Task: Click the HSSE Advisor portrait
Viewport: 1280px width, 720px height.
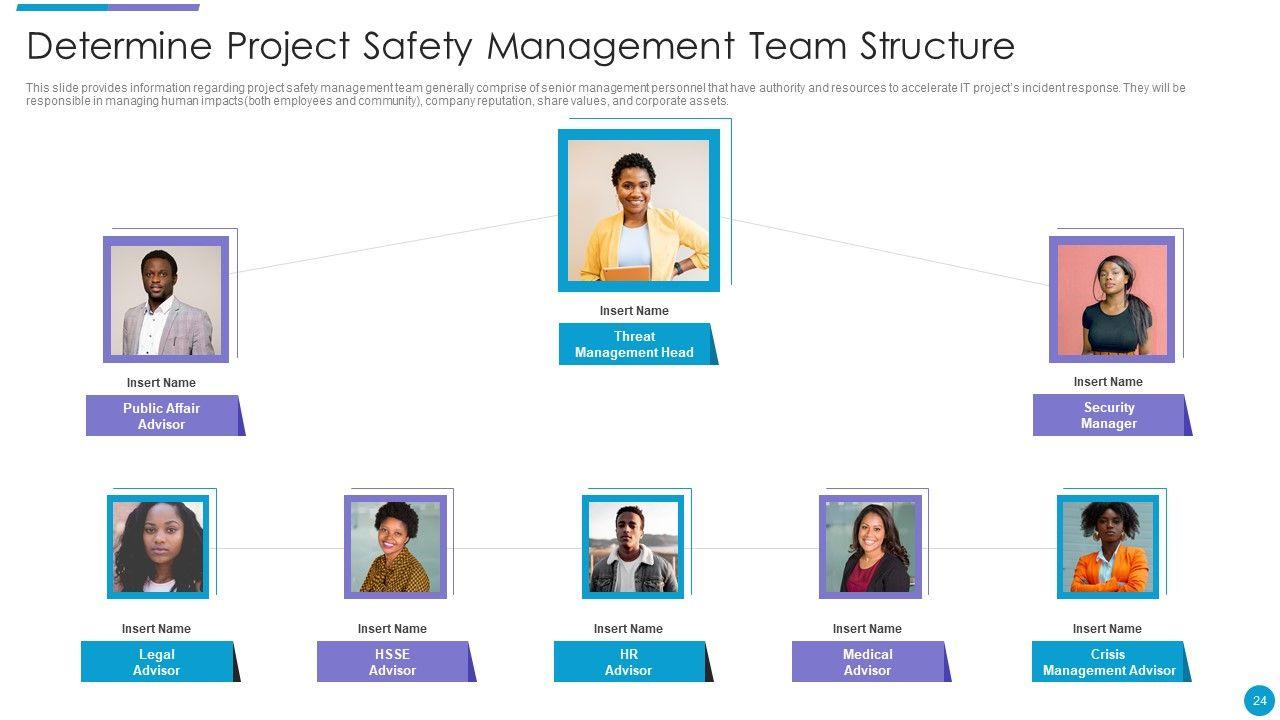Action: [x=395, y=547]
